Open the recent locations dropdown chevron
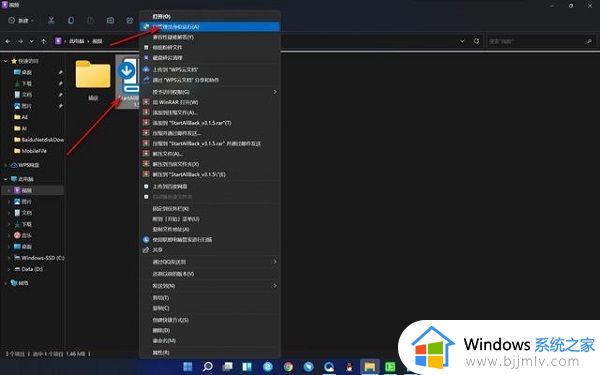 pos(32,41)
